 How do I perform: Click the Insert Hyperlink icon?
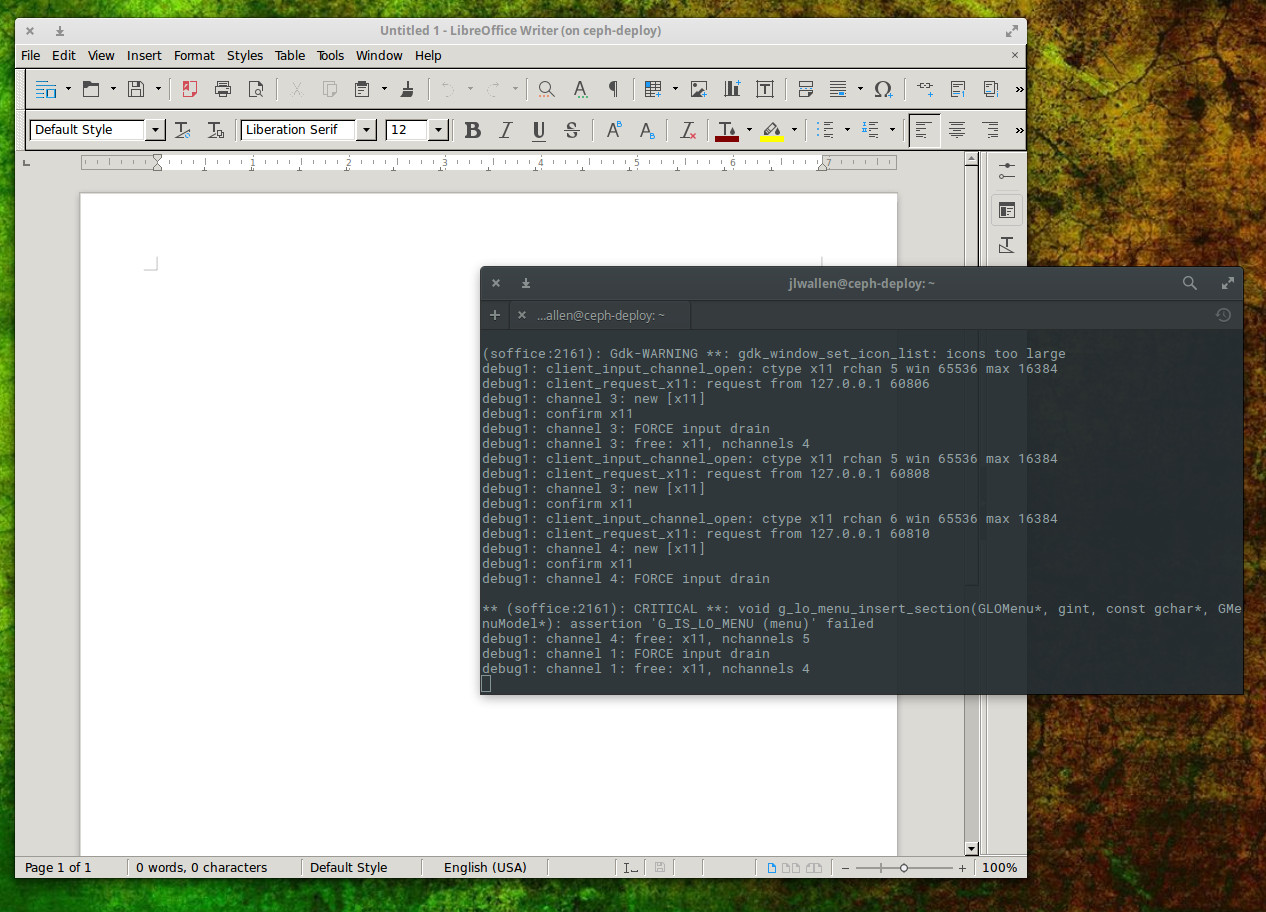click(925, 89)
